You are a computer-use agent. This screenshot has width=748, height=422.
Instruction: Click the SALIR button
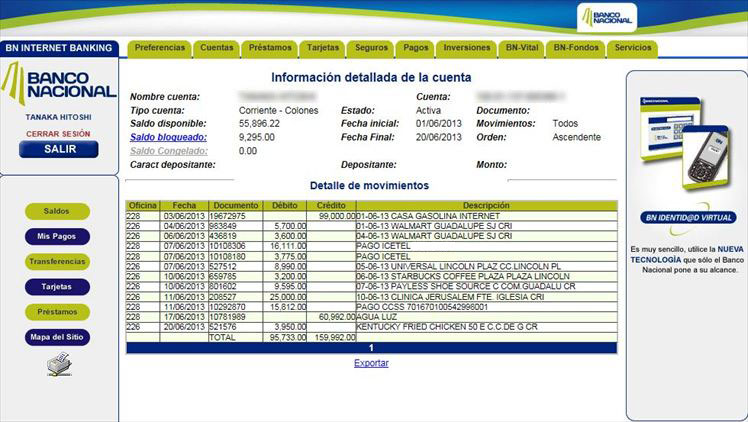[59, 149]
